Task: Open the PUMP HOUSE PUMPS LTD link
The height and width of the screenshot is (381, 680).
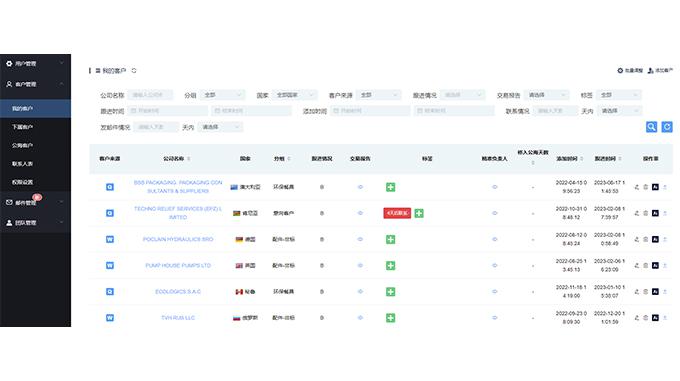Action: 178,265
